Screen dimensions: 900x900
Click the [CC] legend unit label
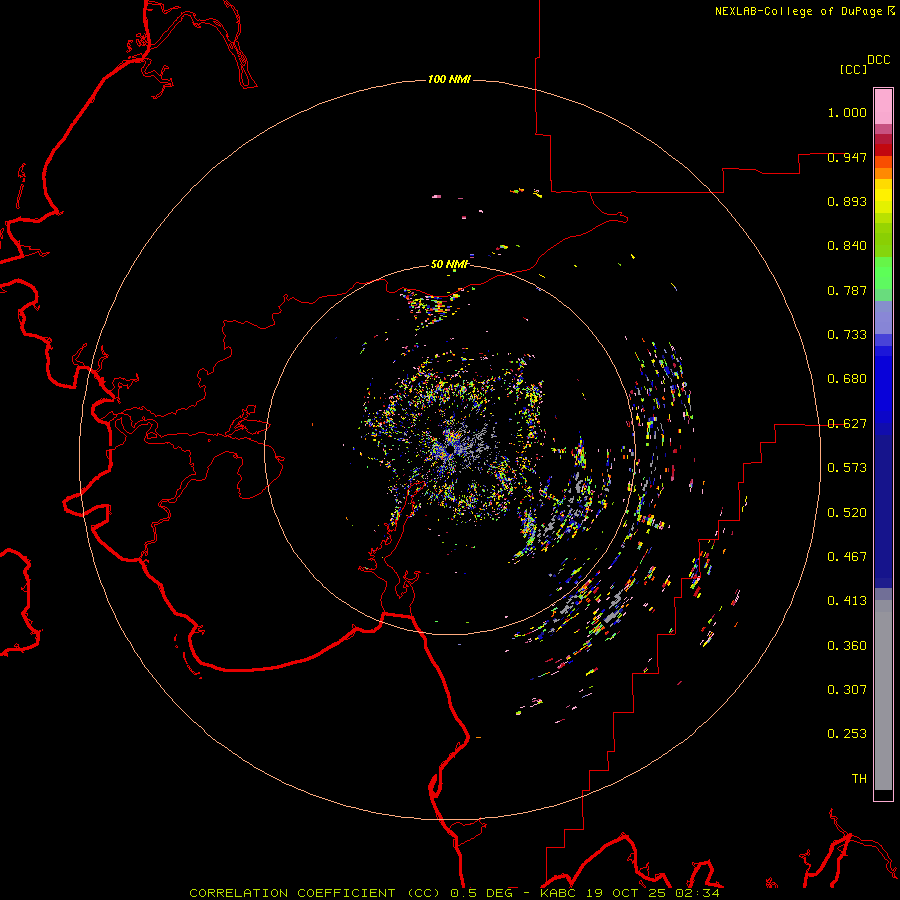click(x=853, y=69)
